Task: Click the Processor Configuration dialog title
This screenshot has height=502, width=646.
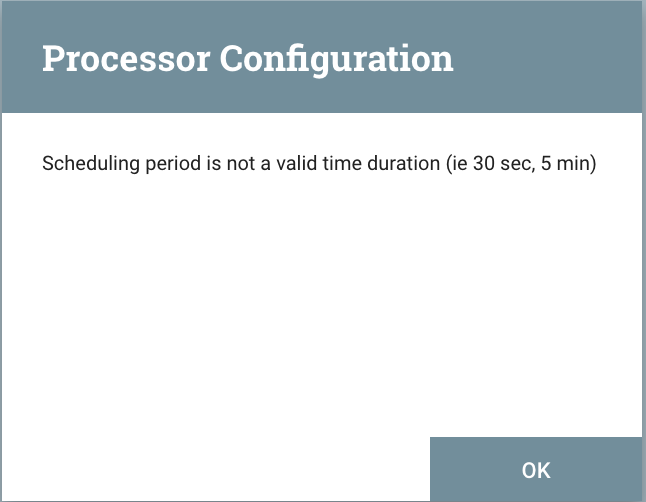Action: click(247, 58)
